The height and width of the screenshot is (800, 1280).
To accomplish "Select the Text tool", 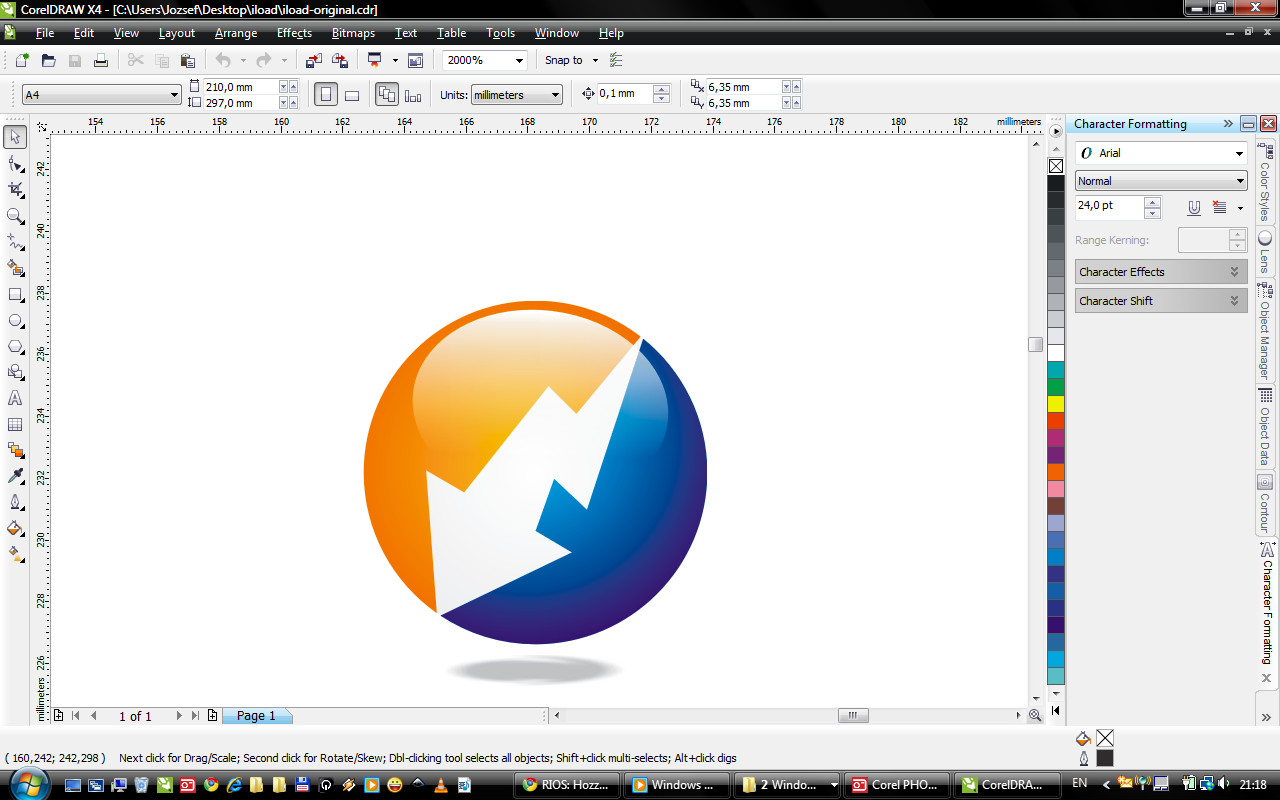I will [x=15, y=398].
